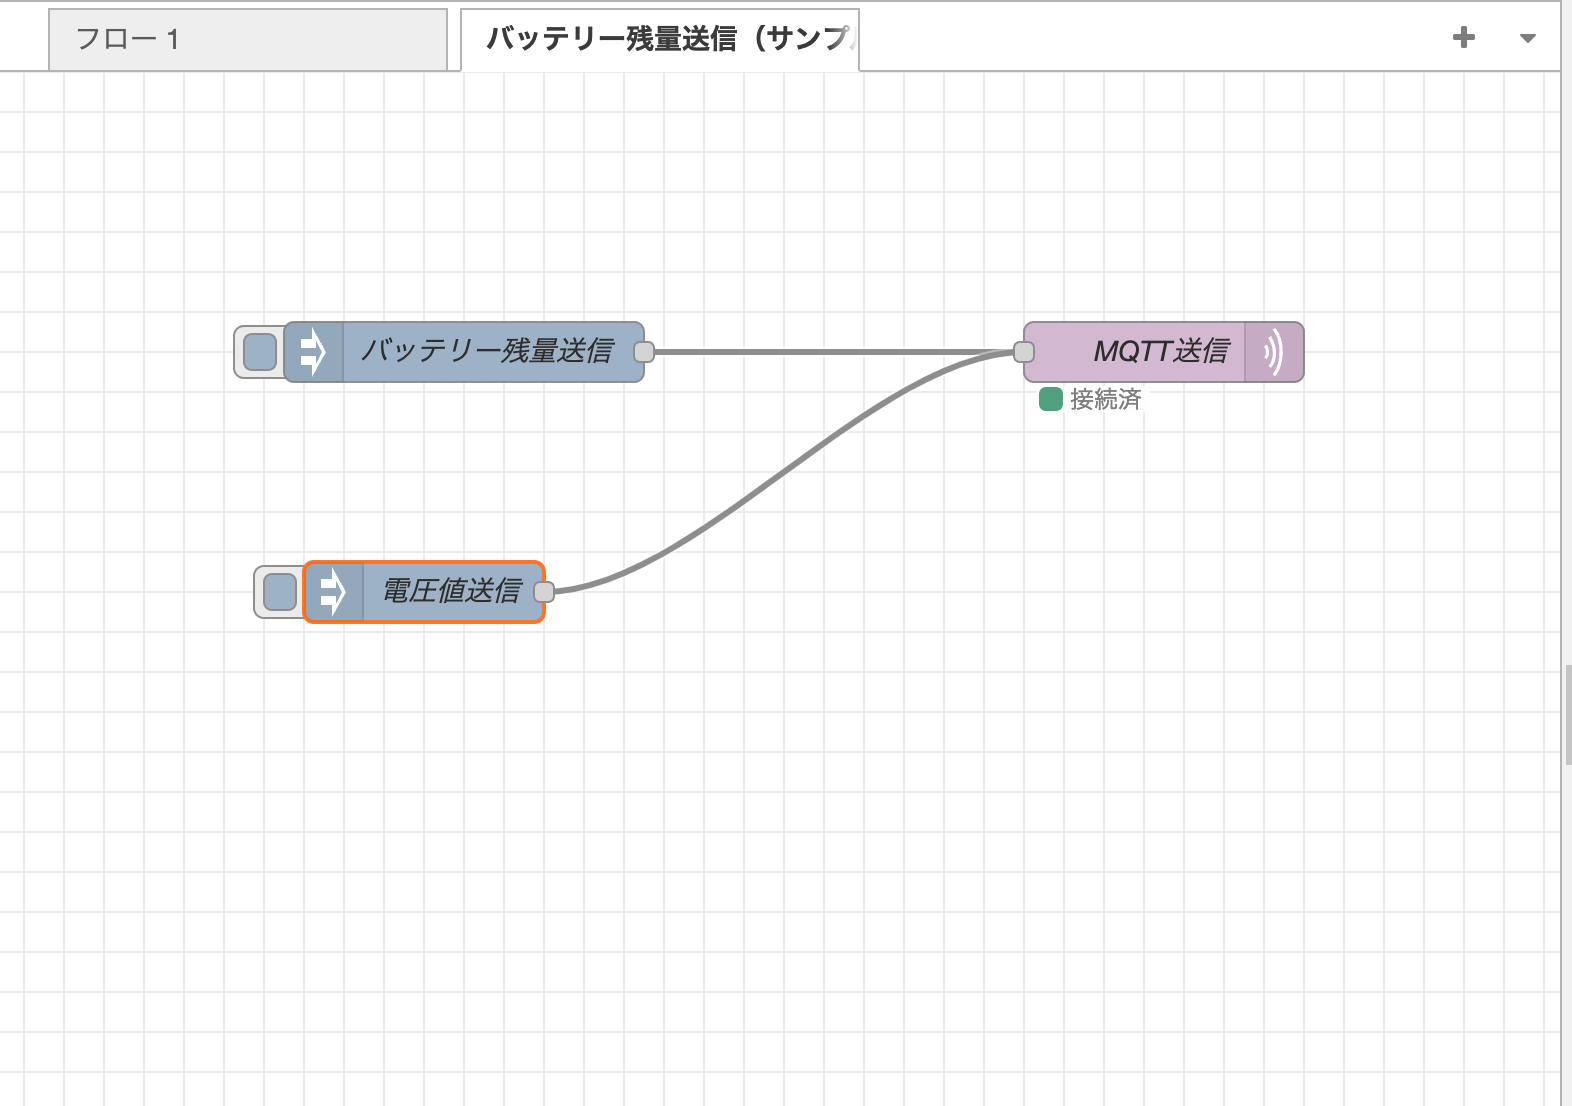Click the 接続済 status text
This screenshot has width=1572, height=1106.
(1105, 399)
